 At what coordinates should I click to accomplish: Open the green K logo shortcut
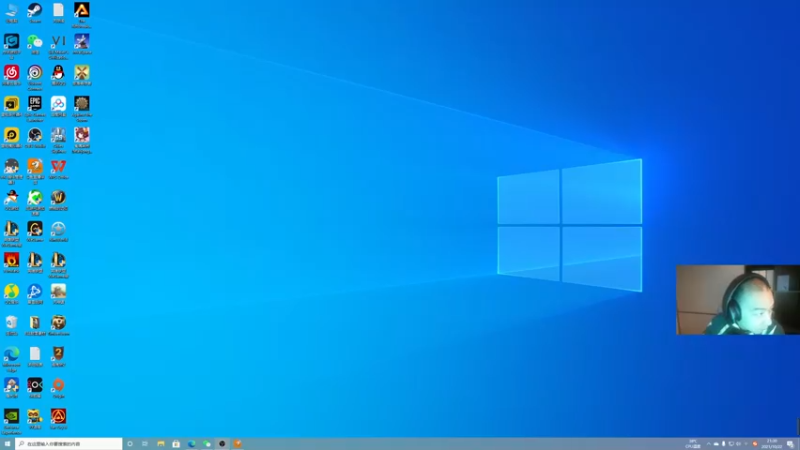(35, 202)
